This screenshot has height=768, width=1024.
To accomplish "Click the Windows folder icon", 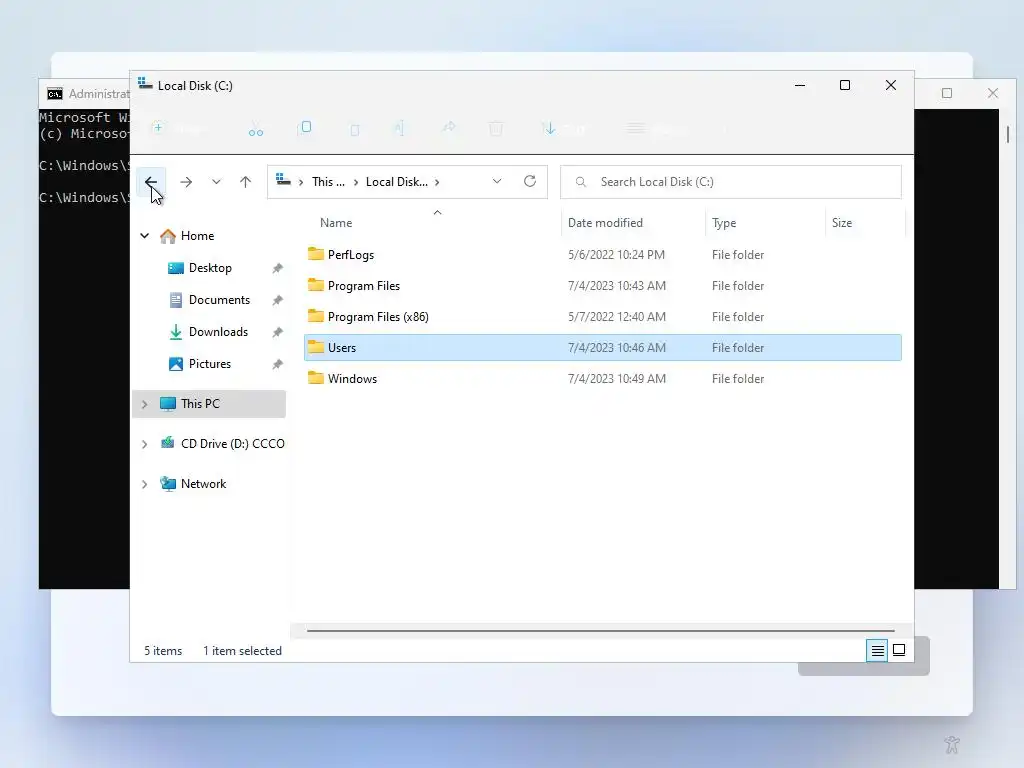I will [316, 377].
